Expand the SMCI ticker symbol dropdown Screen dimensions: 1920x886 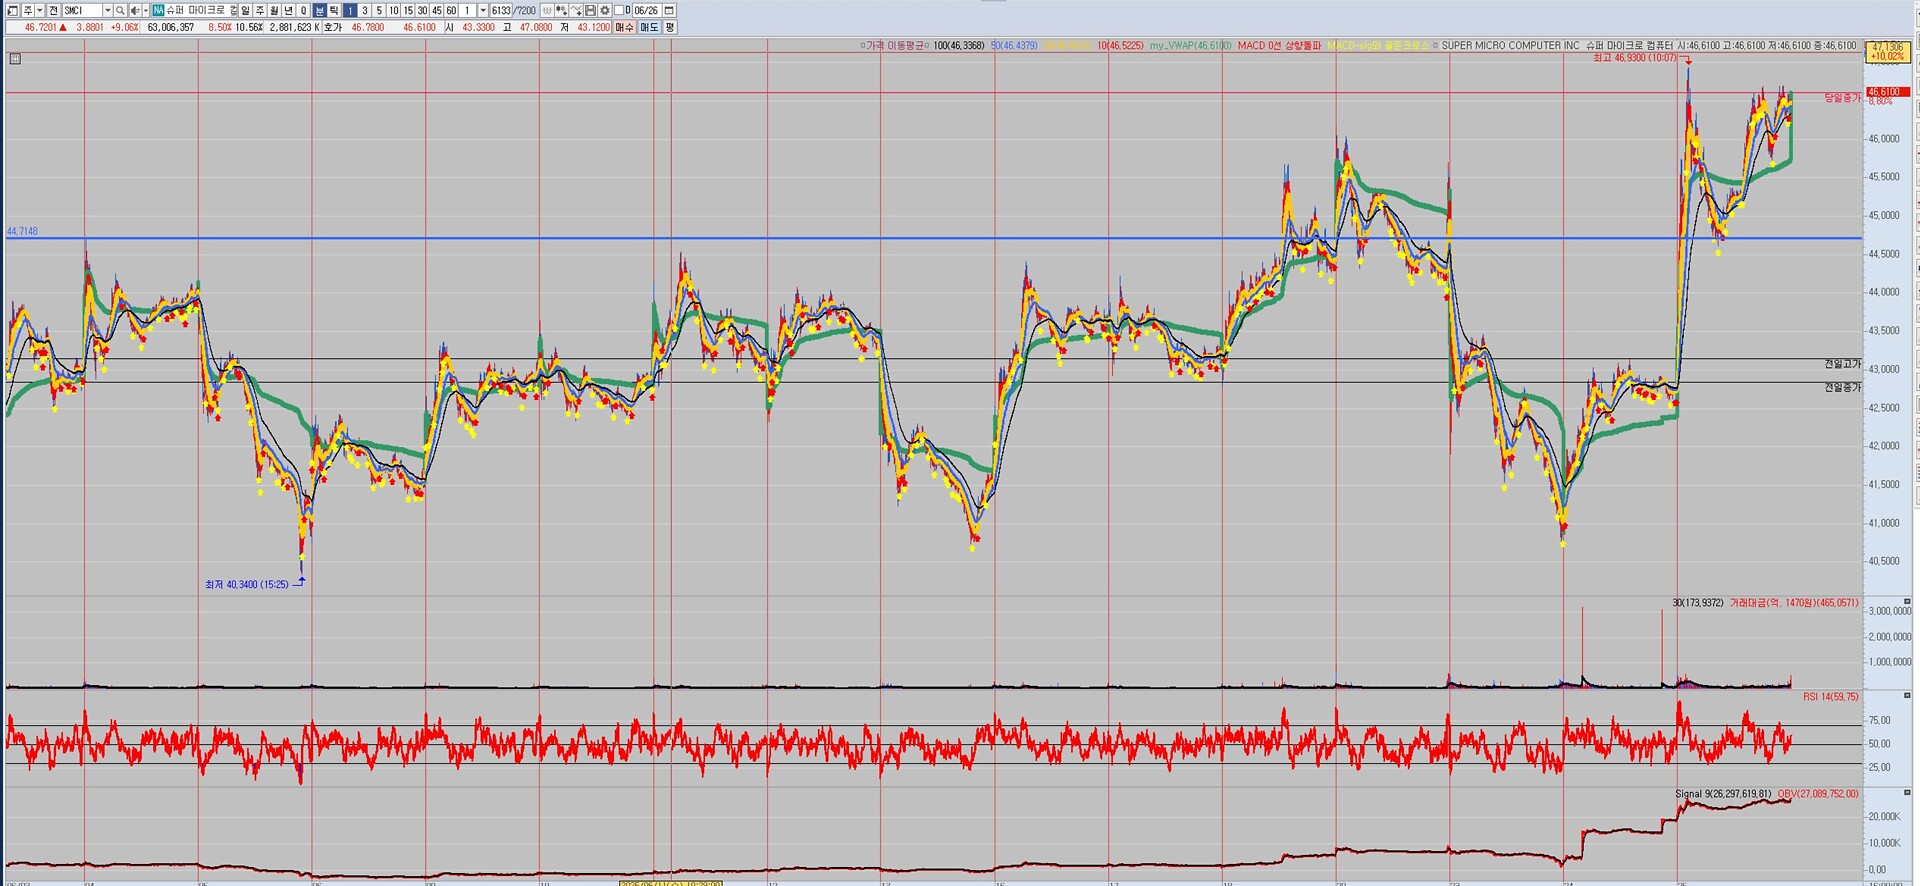tap(107, 10)
